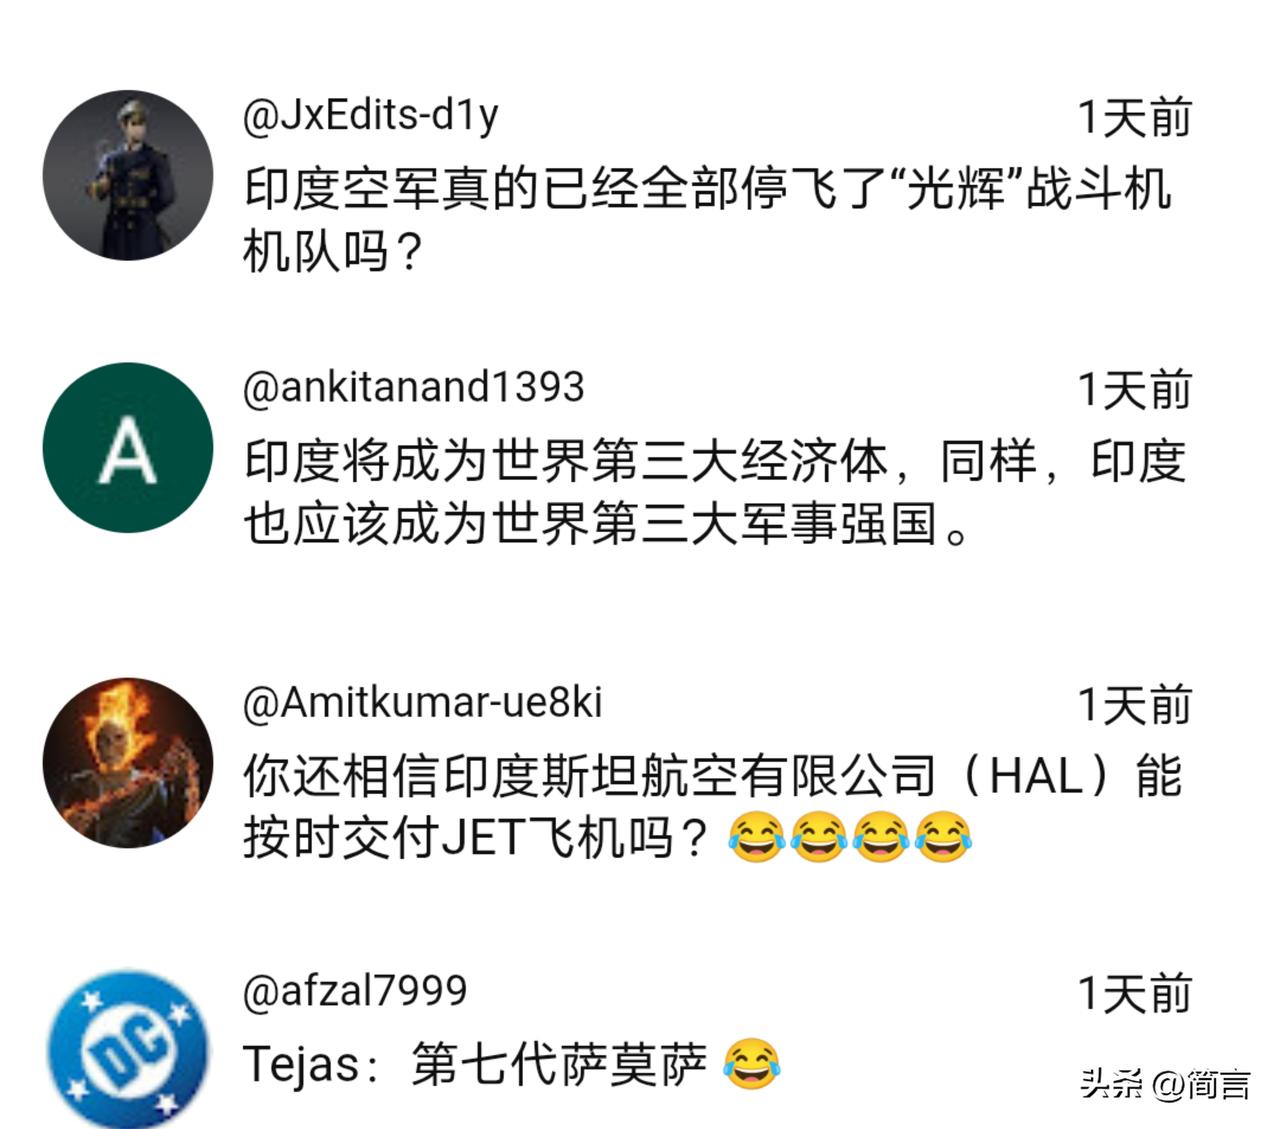
Task: Click 1天前 timestamp beside @Amitkumar-ue8ki
Action: tap(1134, 706)
